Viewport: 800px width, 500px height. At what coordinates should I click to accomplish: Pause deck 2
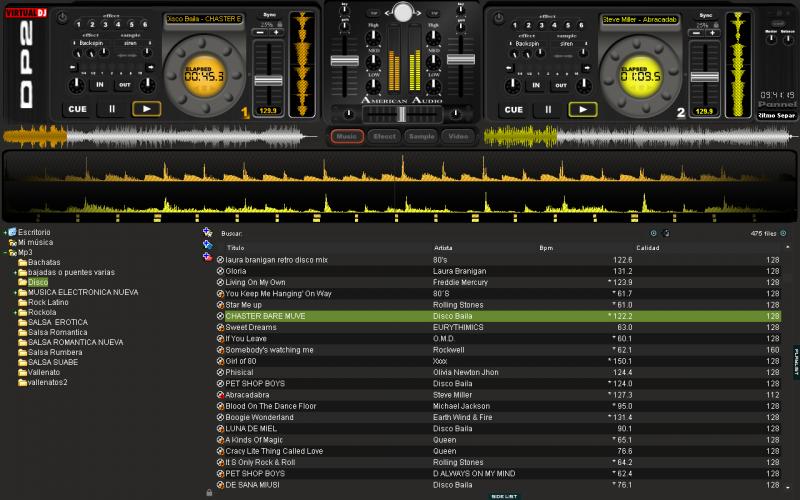(548, 109)
